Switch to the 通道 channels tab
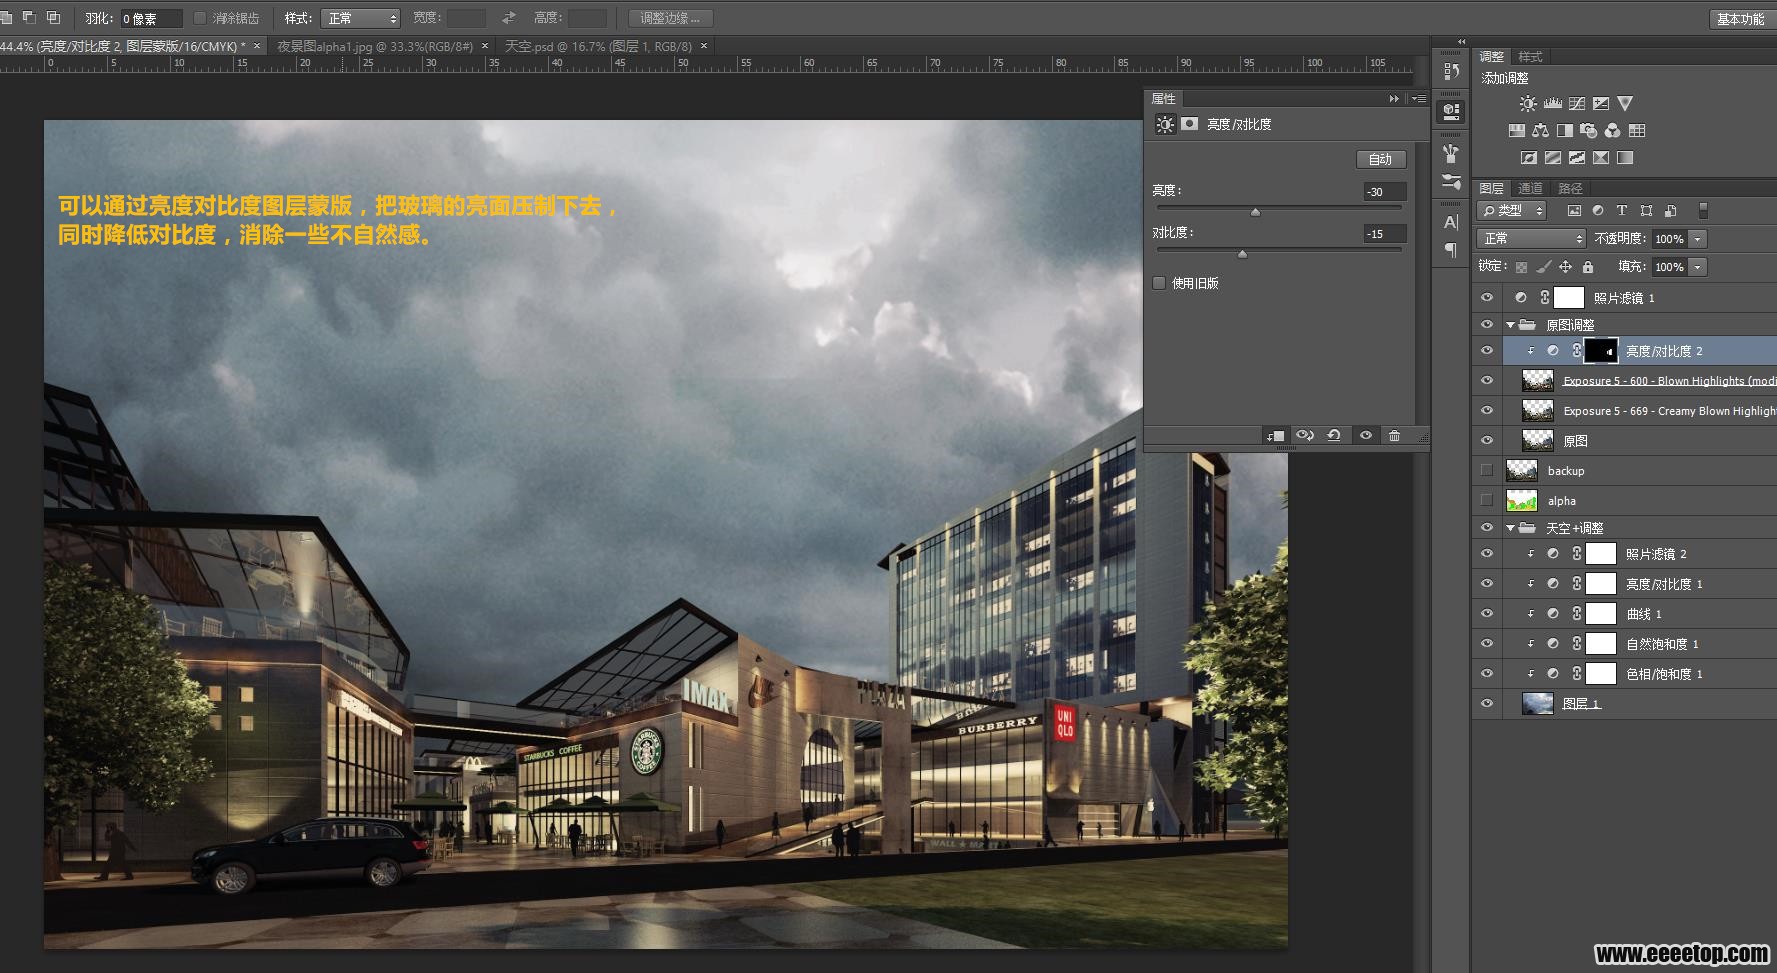The image size is (1777, 973). [x=1530, y=188]
